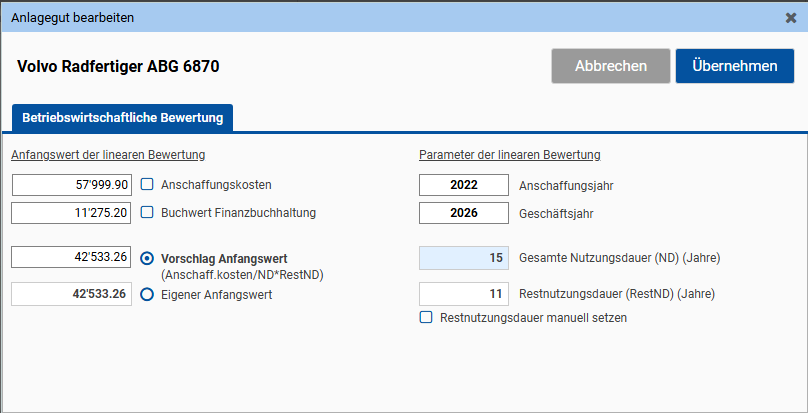The height and width of the screenshot is (413, 808).
Task: Close the Anlagegut bearbeiten dialog
Action: (790, 18)
